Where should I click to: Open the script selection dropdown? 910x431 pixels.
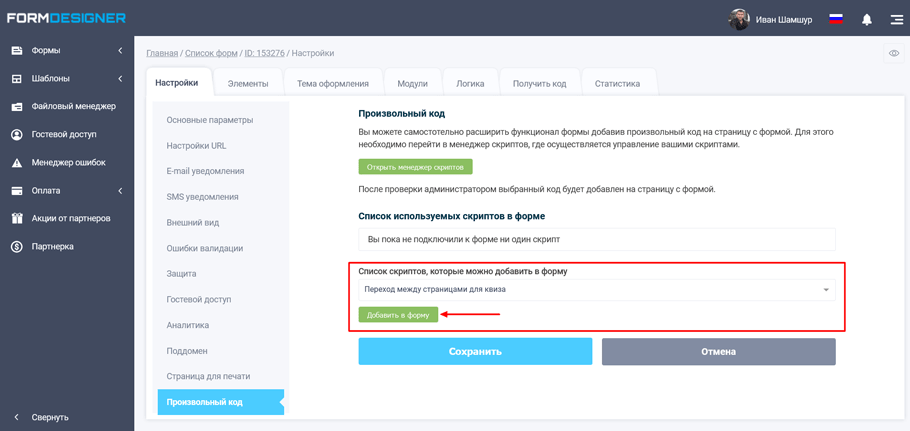coord(596,290)
